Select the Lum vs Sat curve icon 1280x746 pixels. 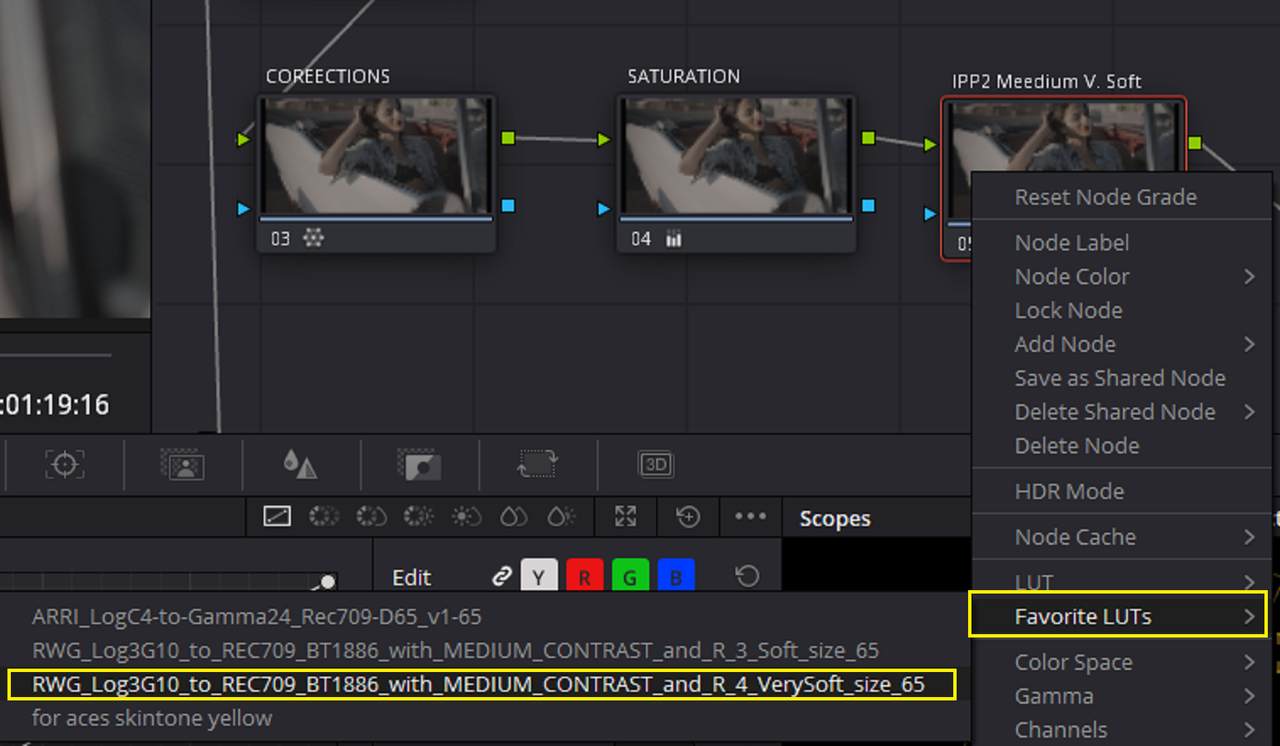[x=465, y=516]
